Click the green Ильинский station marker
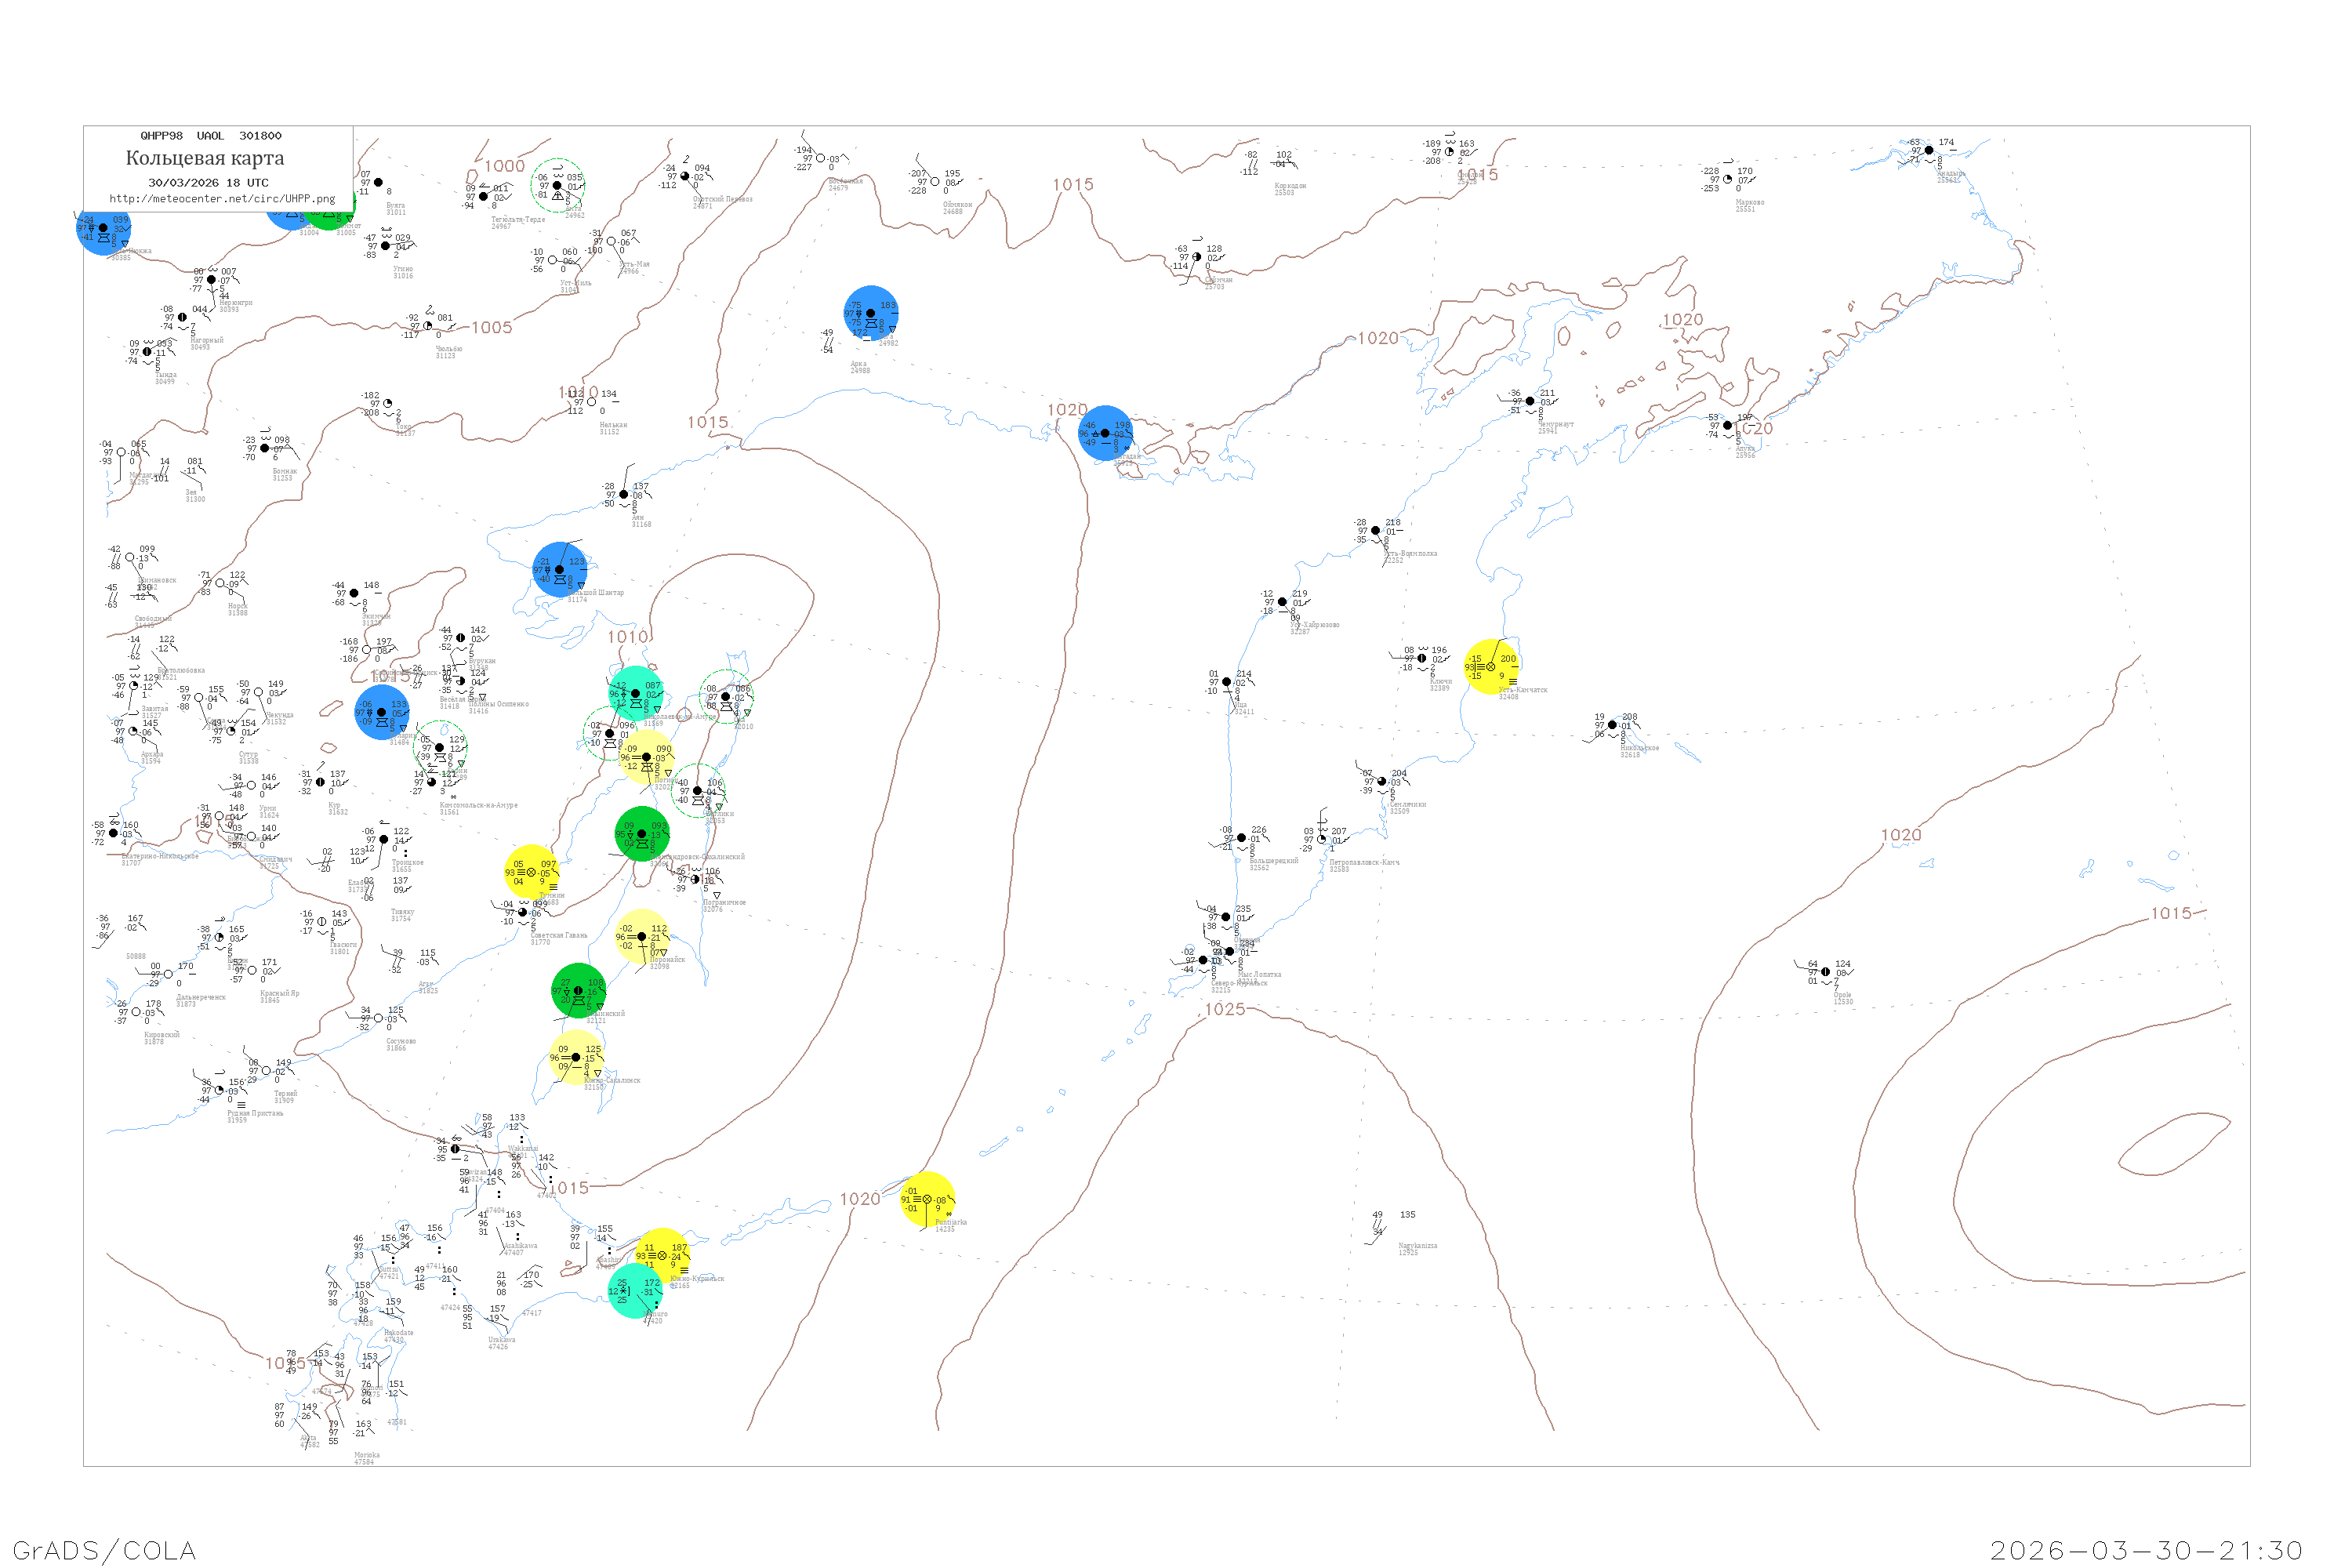The image size is (2352, 1568). point(578,991)
